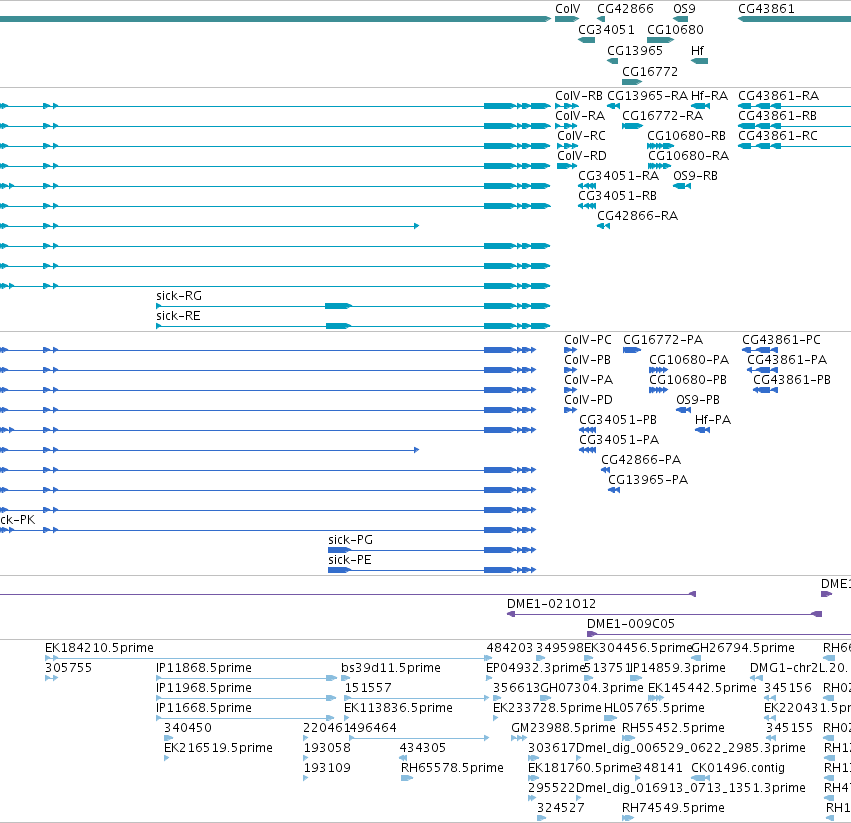Select the OS9 gene label
Image resolution: width=851 pixels, height=823 pixels.
coord(684,9)
